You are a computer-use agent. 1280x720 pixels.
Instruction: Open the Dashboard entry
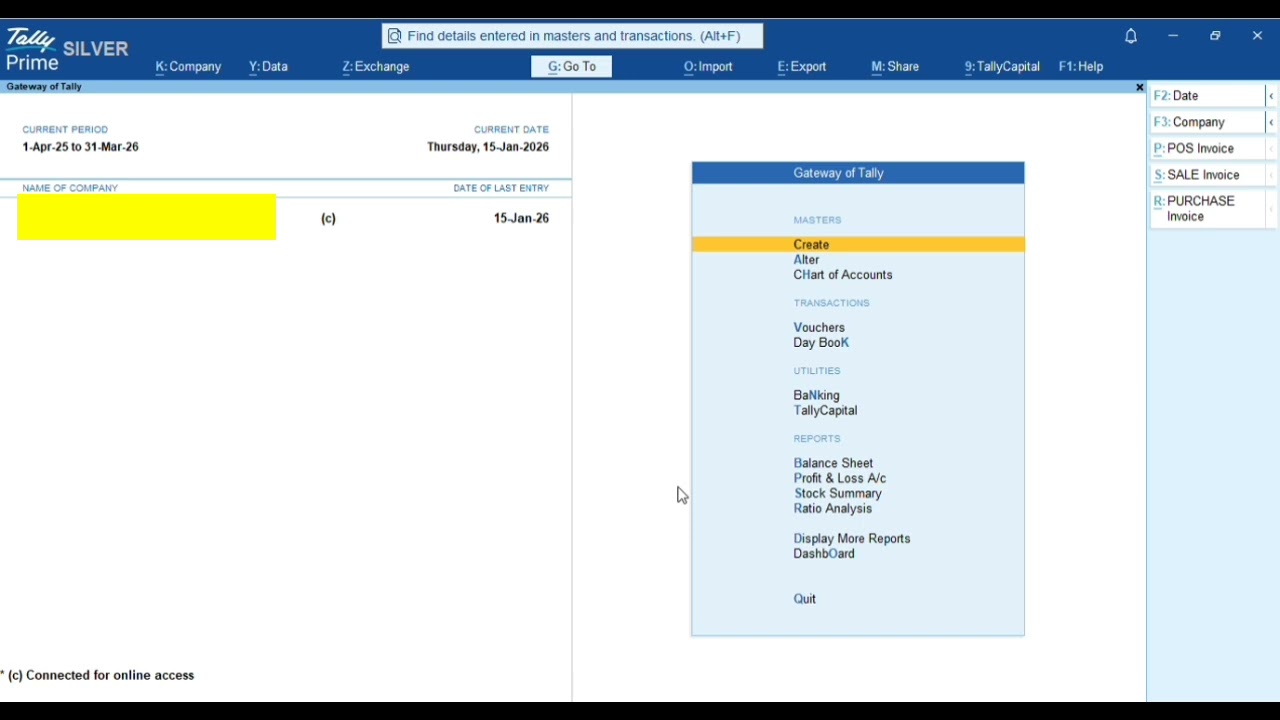coord(824,554)
